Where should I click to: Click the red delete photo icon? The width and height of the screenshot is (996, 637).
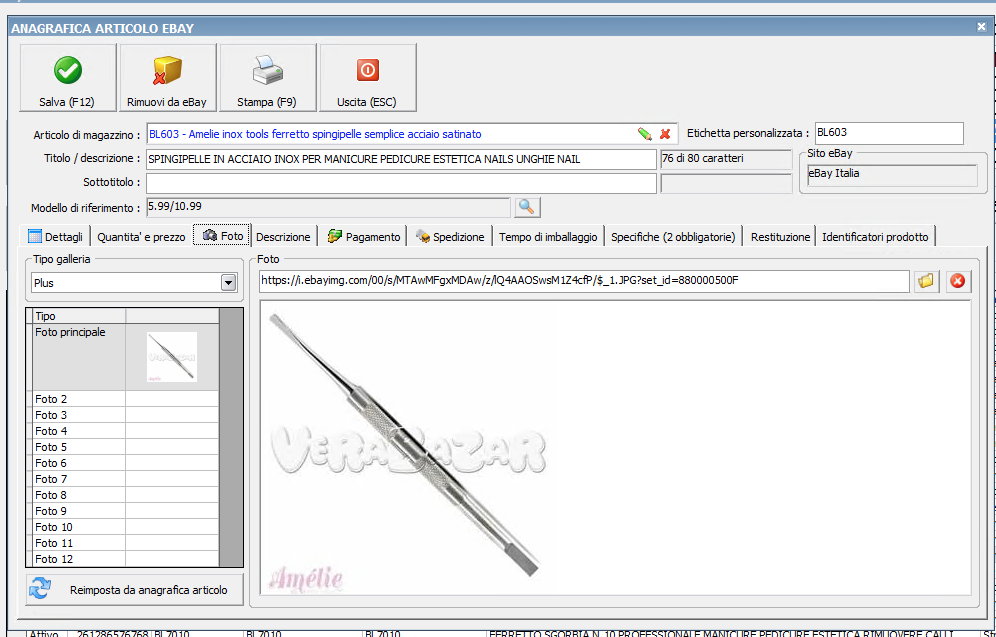coord(957,281)
